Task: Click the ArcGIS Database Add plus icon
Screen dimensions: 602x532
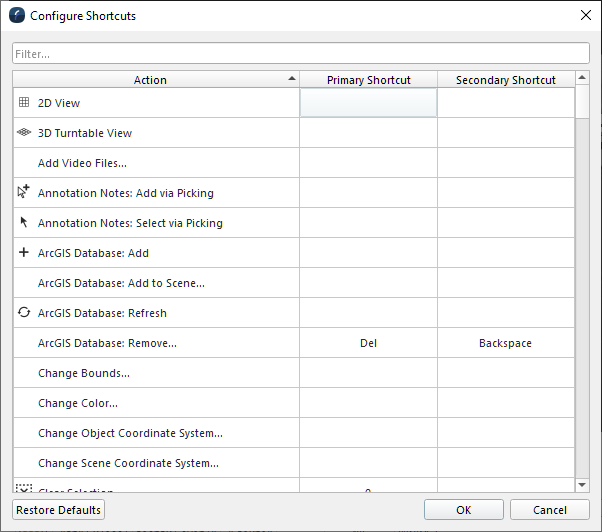Action: click(x=24, y=252)
